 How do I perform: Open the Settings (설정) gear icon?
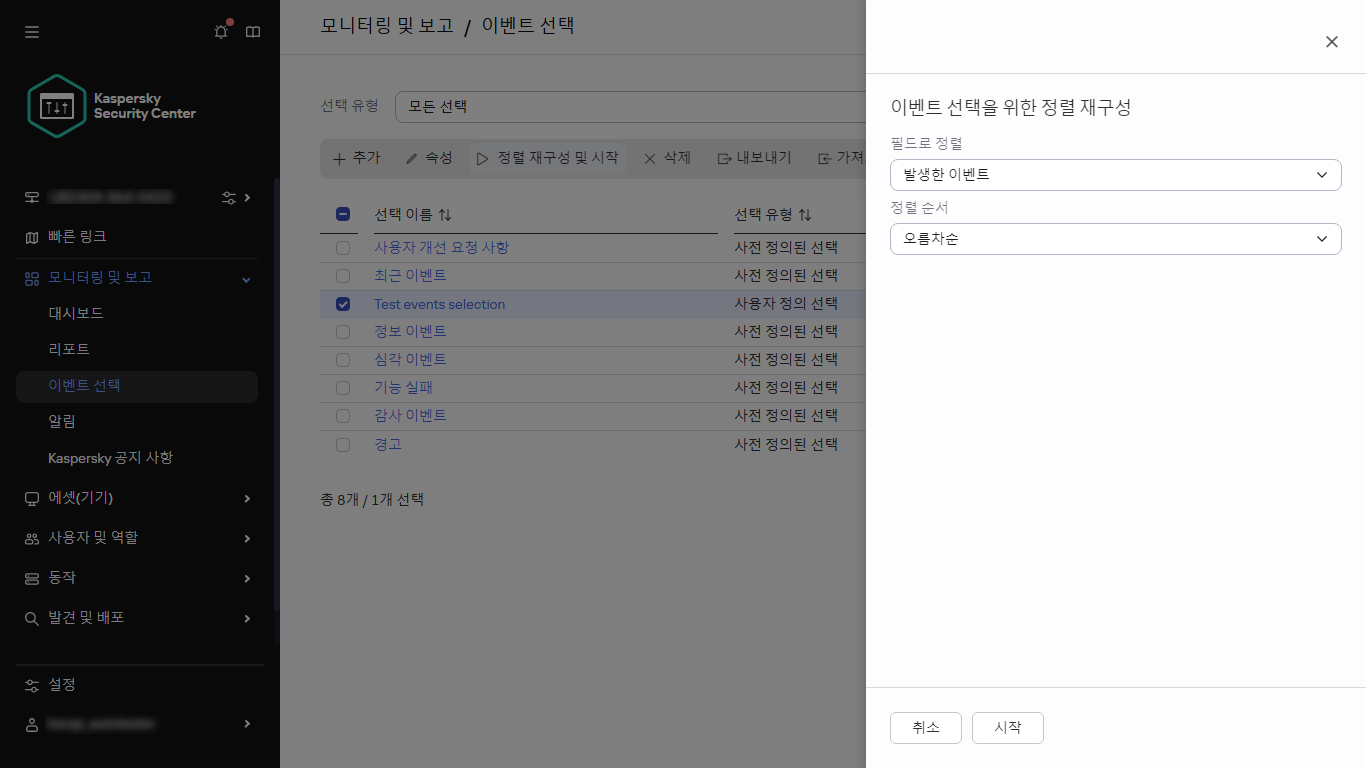(31, 684)
